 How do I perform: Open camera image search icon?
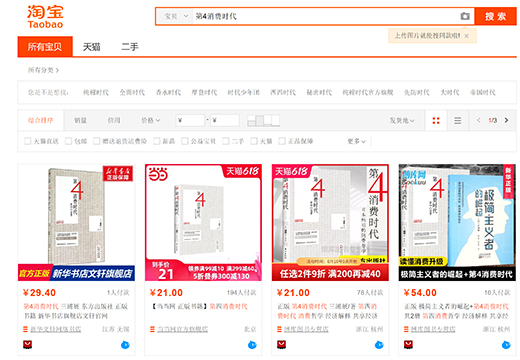tap(465, 16)
